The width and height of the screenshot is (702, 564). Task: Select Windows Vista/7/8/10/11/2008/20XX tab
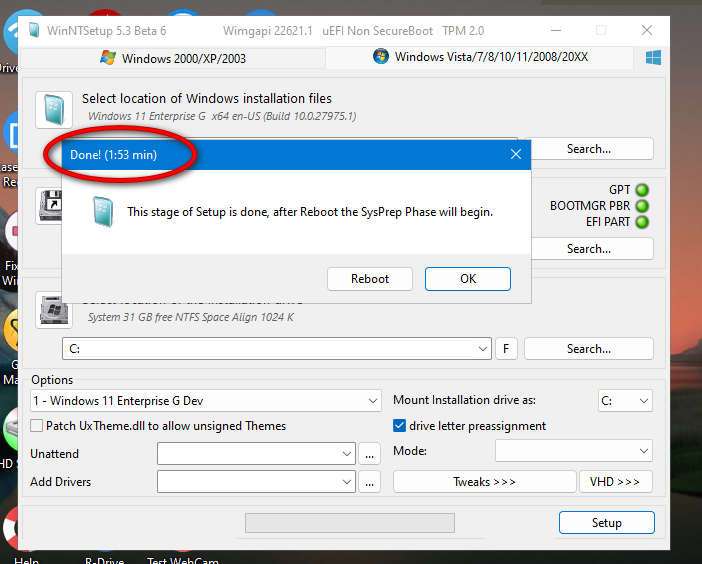point(480,57)
